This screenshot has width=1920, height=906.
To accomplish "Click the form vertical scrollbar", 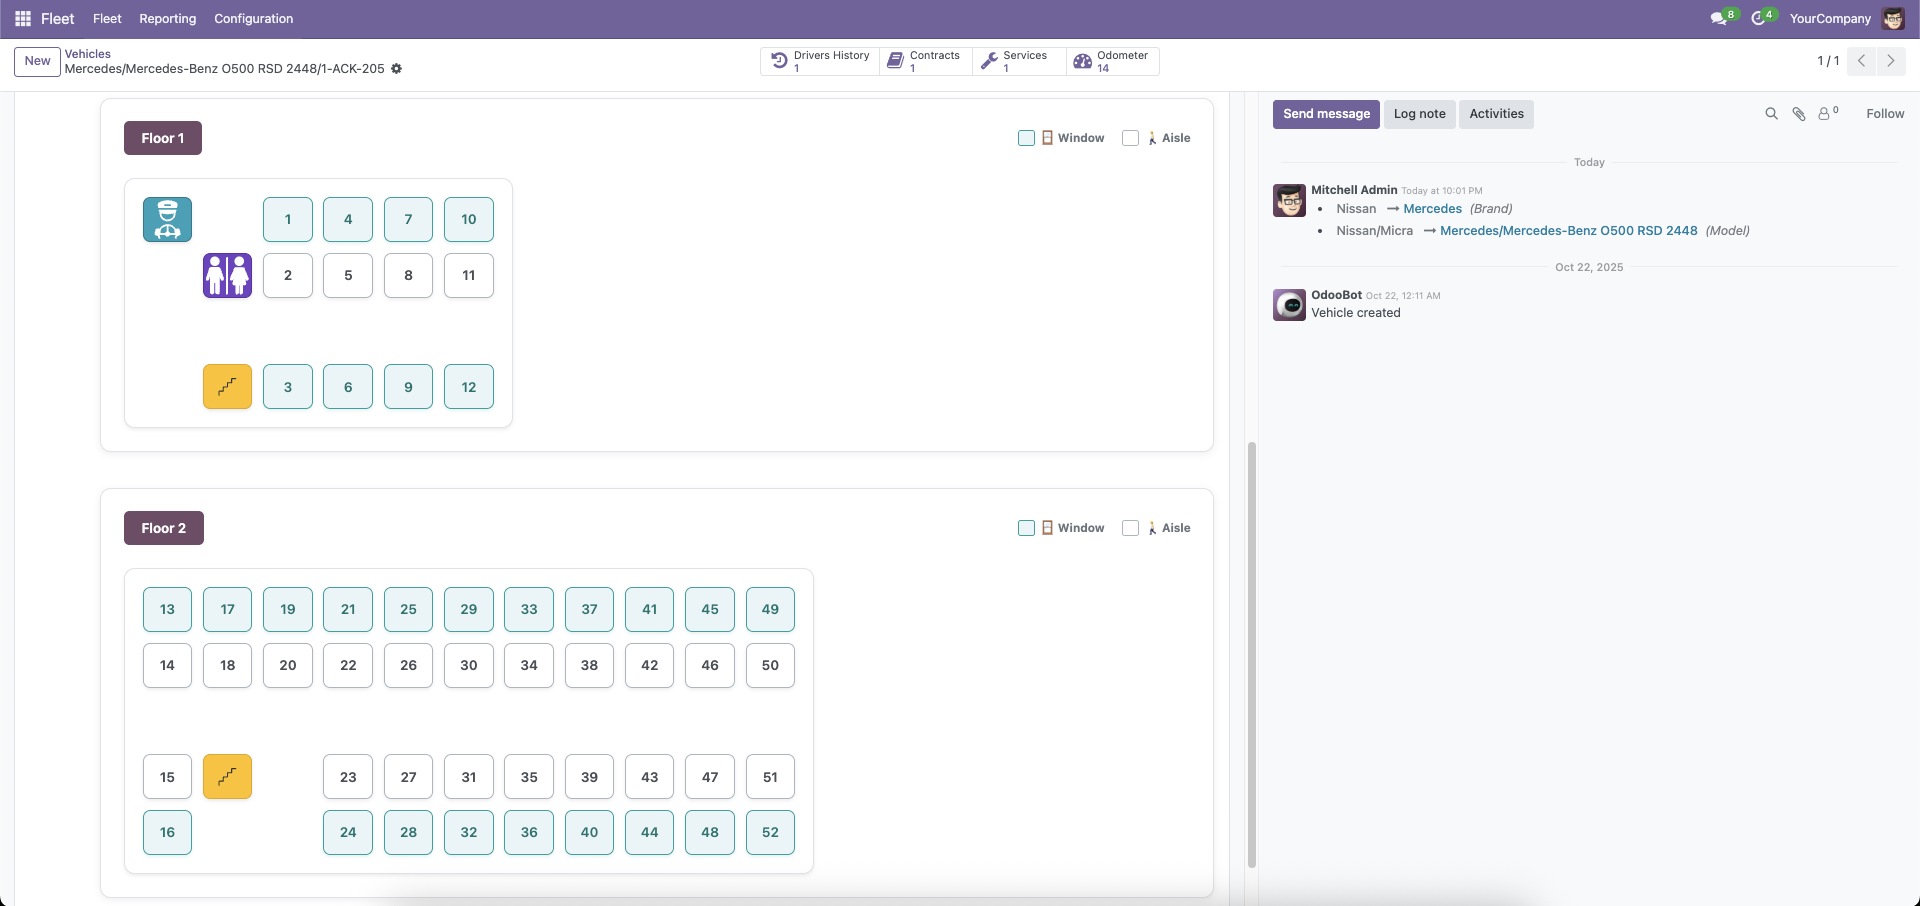I will point(1251,655).
